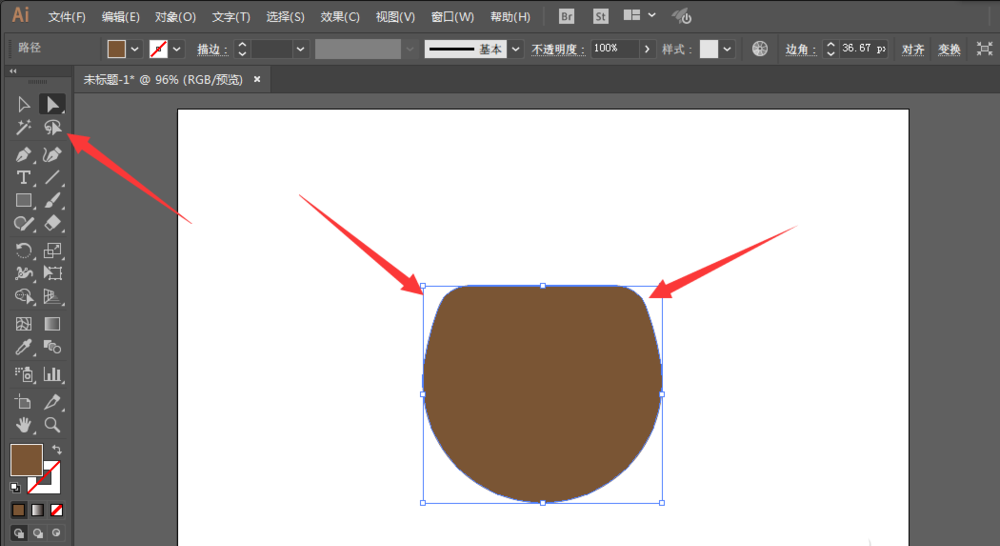Select the Eyedropper tool
This screenshot has height=546, width=1000.
click(24, 347)
